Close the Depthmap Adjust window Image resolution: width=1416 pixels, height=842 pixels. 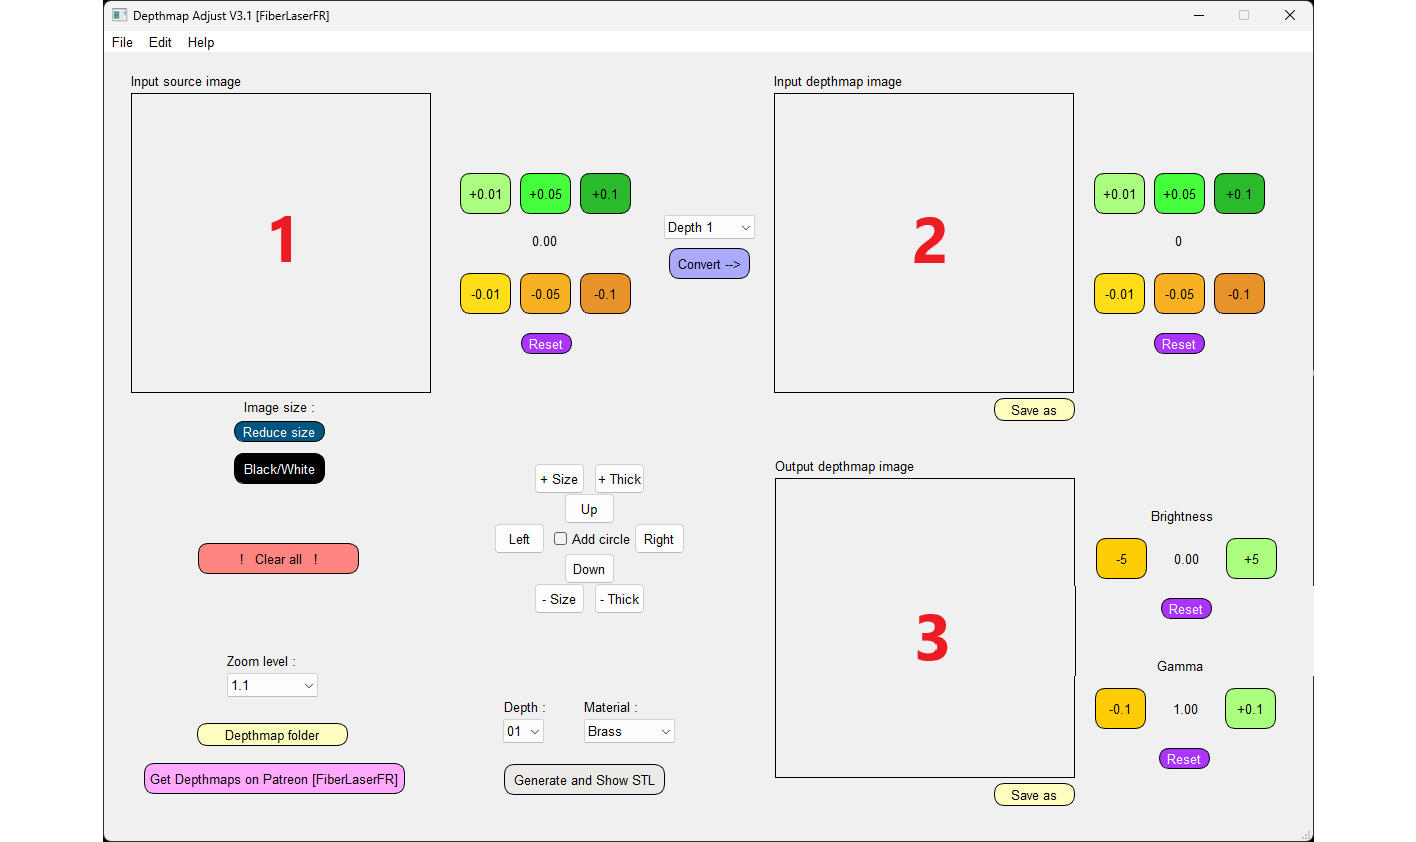(1290, 15)
